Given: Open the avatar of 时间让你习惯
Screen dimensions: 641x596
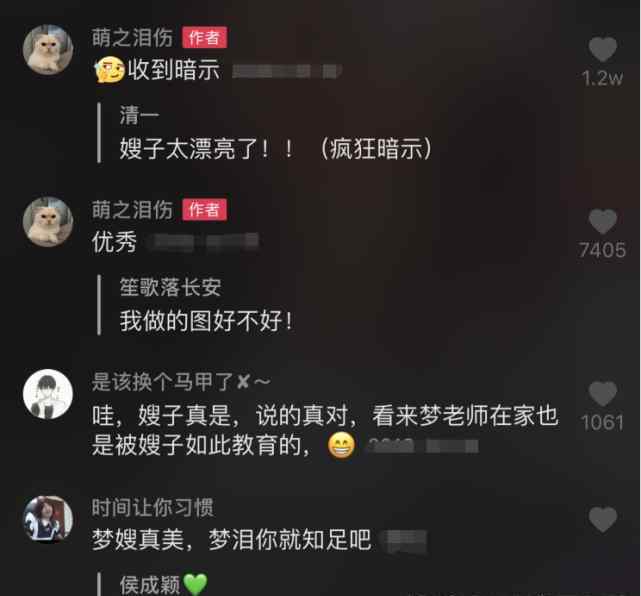Looking at the screenshot, I should (48, 520).
